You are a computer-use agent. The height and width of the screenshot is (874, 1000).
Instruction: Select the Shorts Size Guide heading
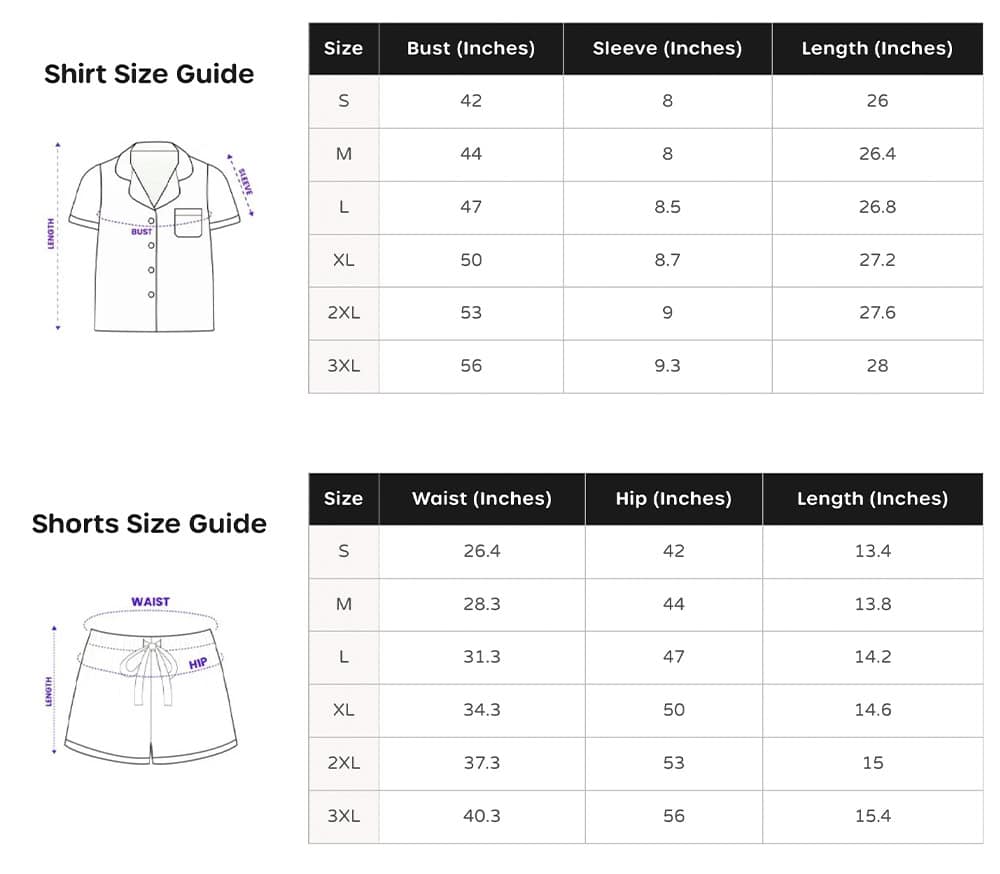pyautogui.click(x=149, y=524)
